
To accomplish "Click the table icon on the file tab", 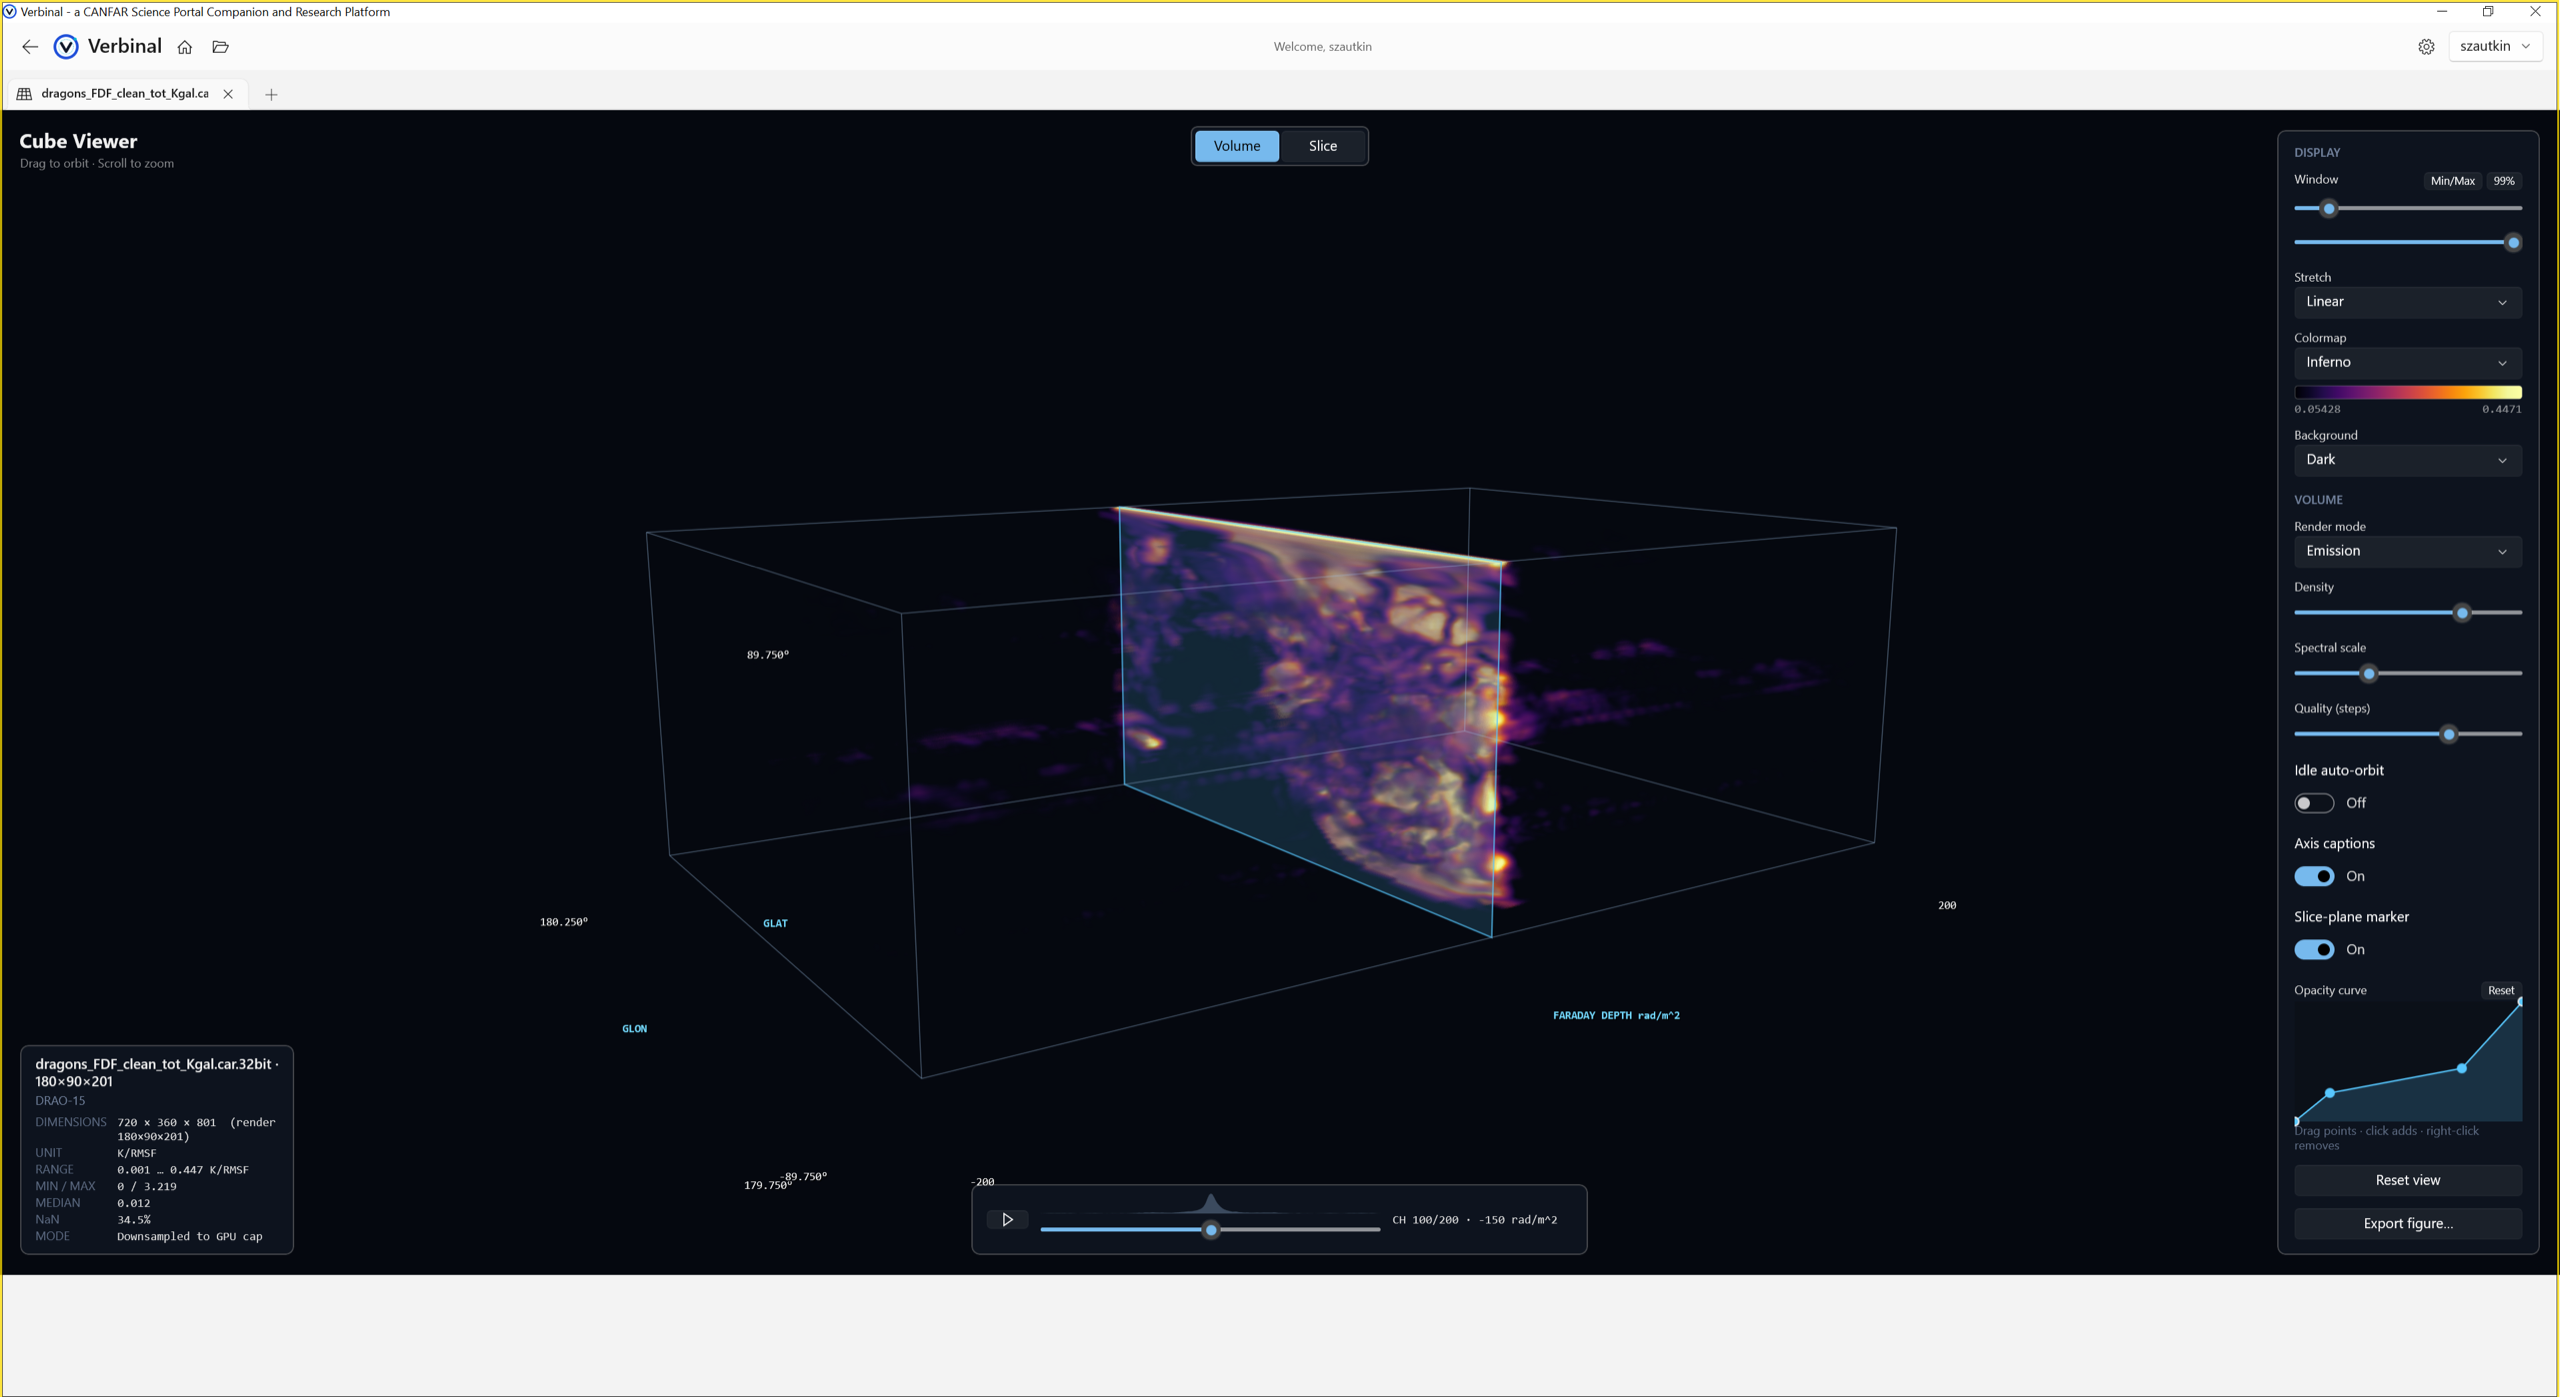I will [x=25, y=94].
